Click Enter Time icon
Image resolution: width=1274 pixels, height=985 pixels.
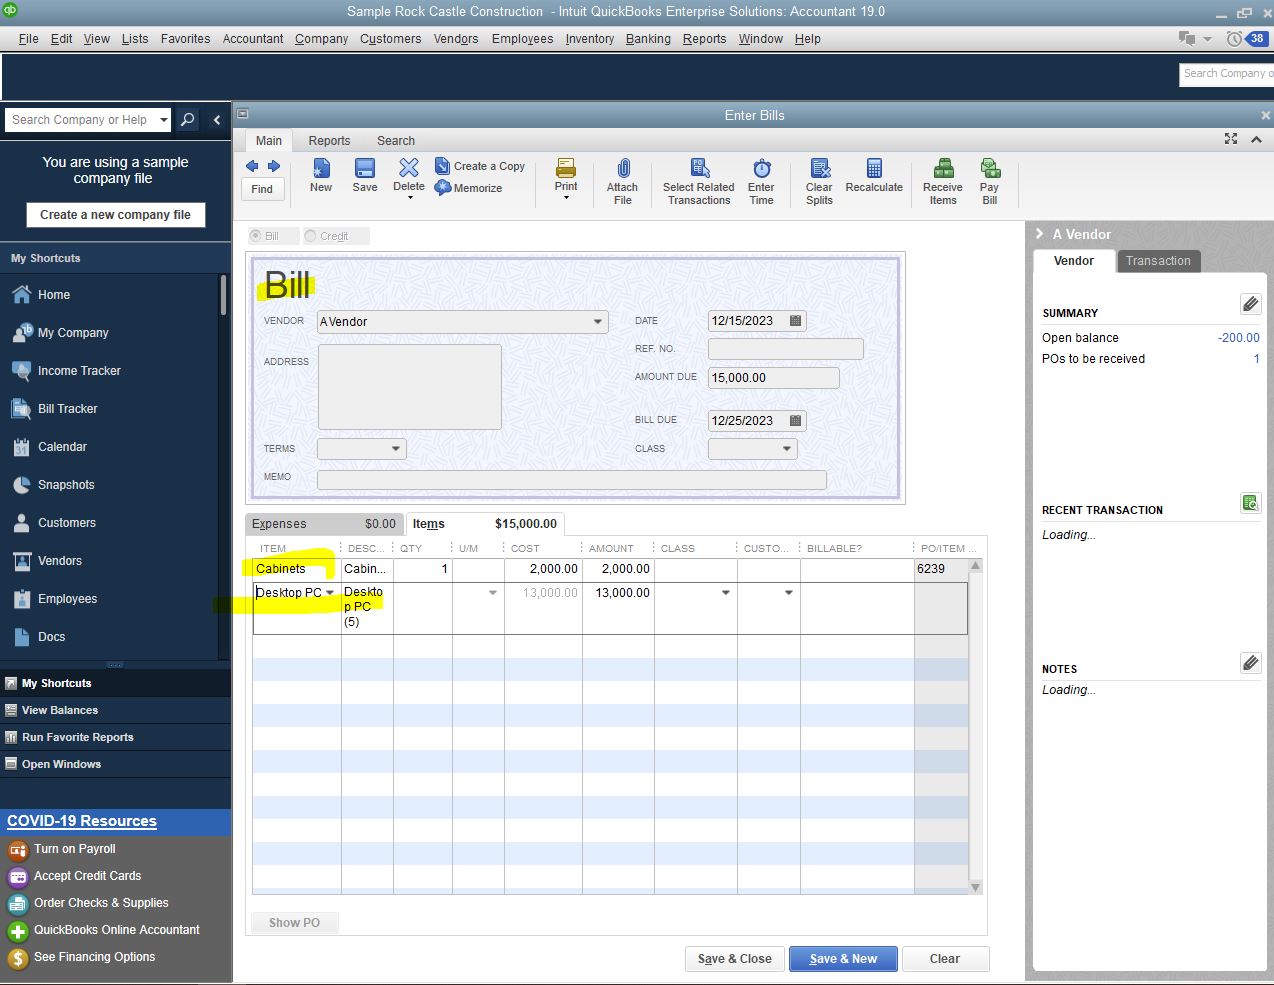(x=762, y=168)
